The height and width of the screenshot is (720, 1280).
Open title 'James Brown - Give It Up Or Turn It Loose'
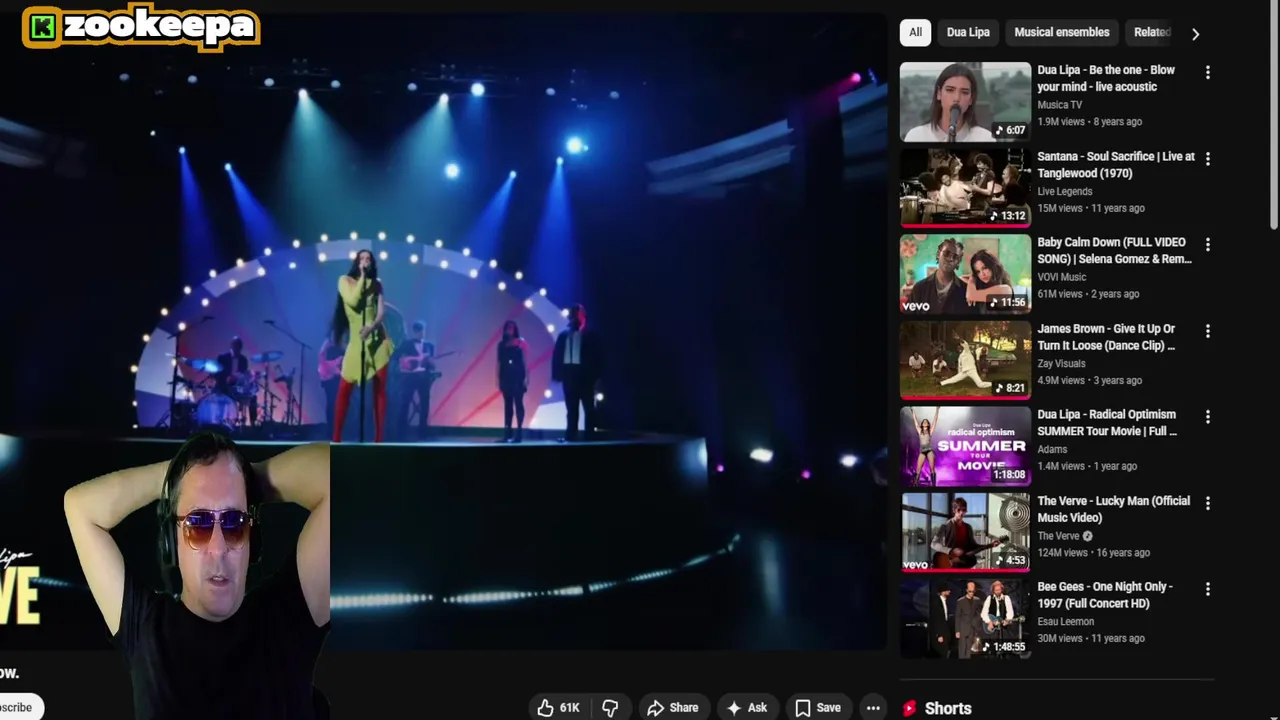point(1106,337)
